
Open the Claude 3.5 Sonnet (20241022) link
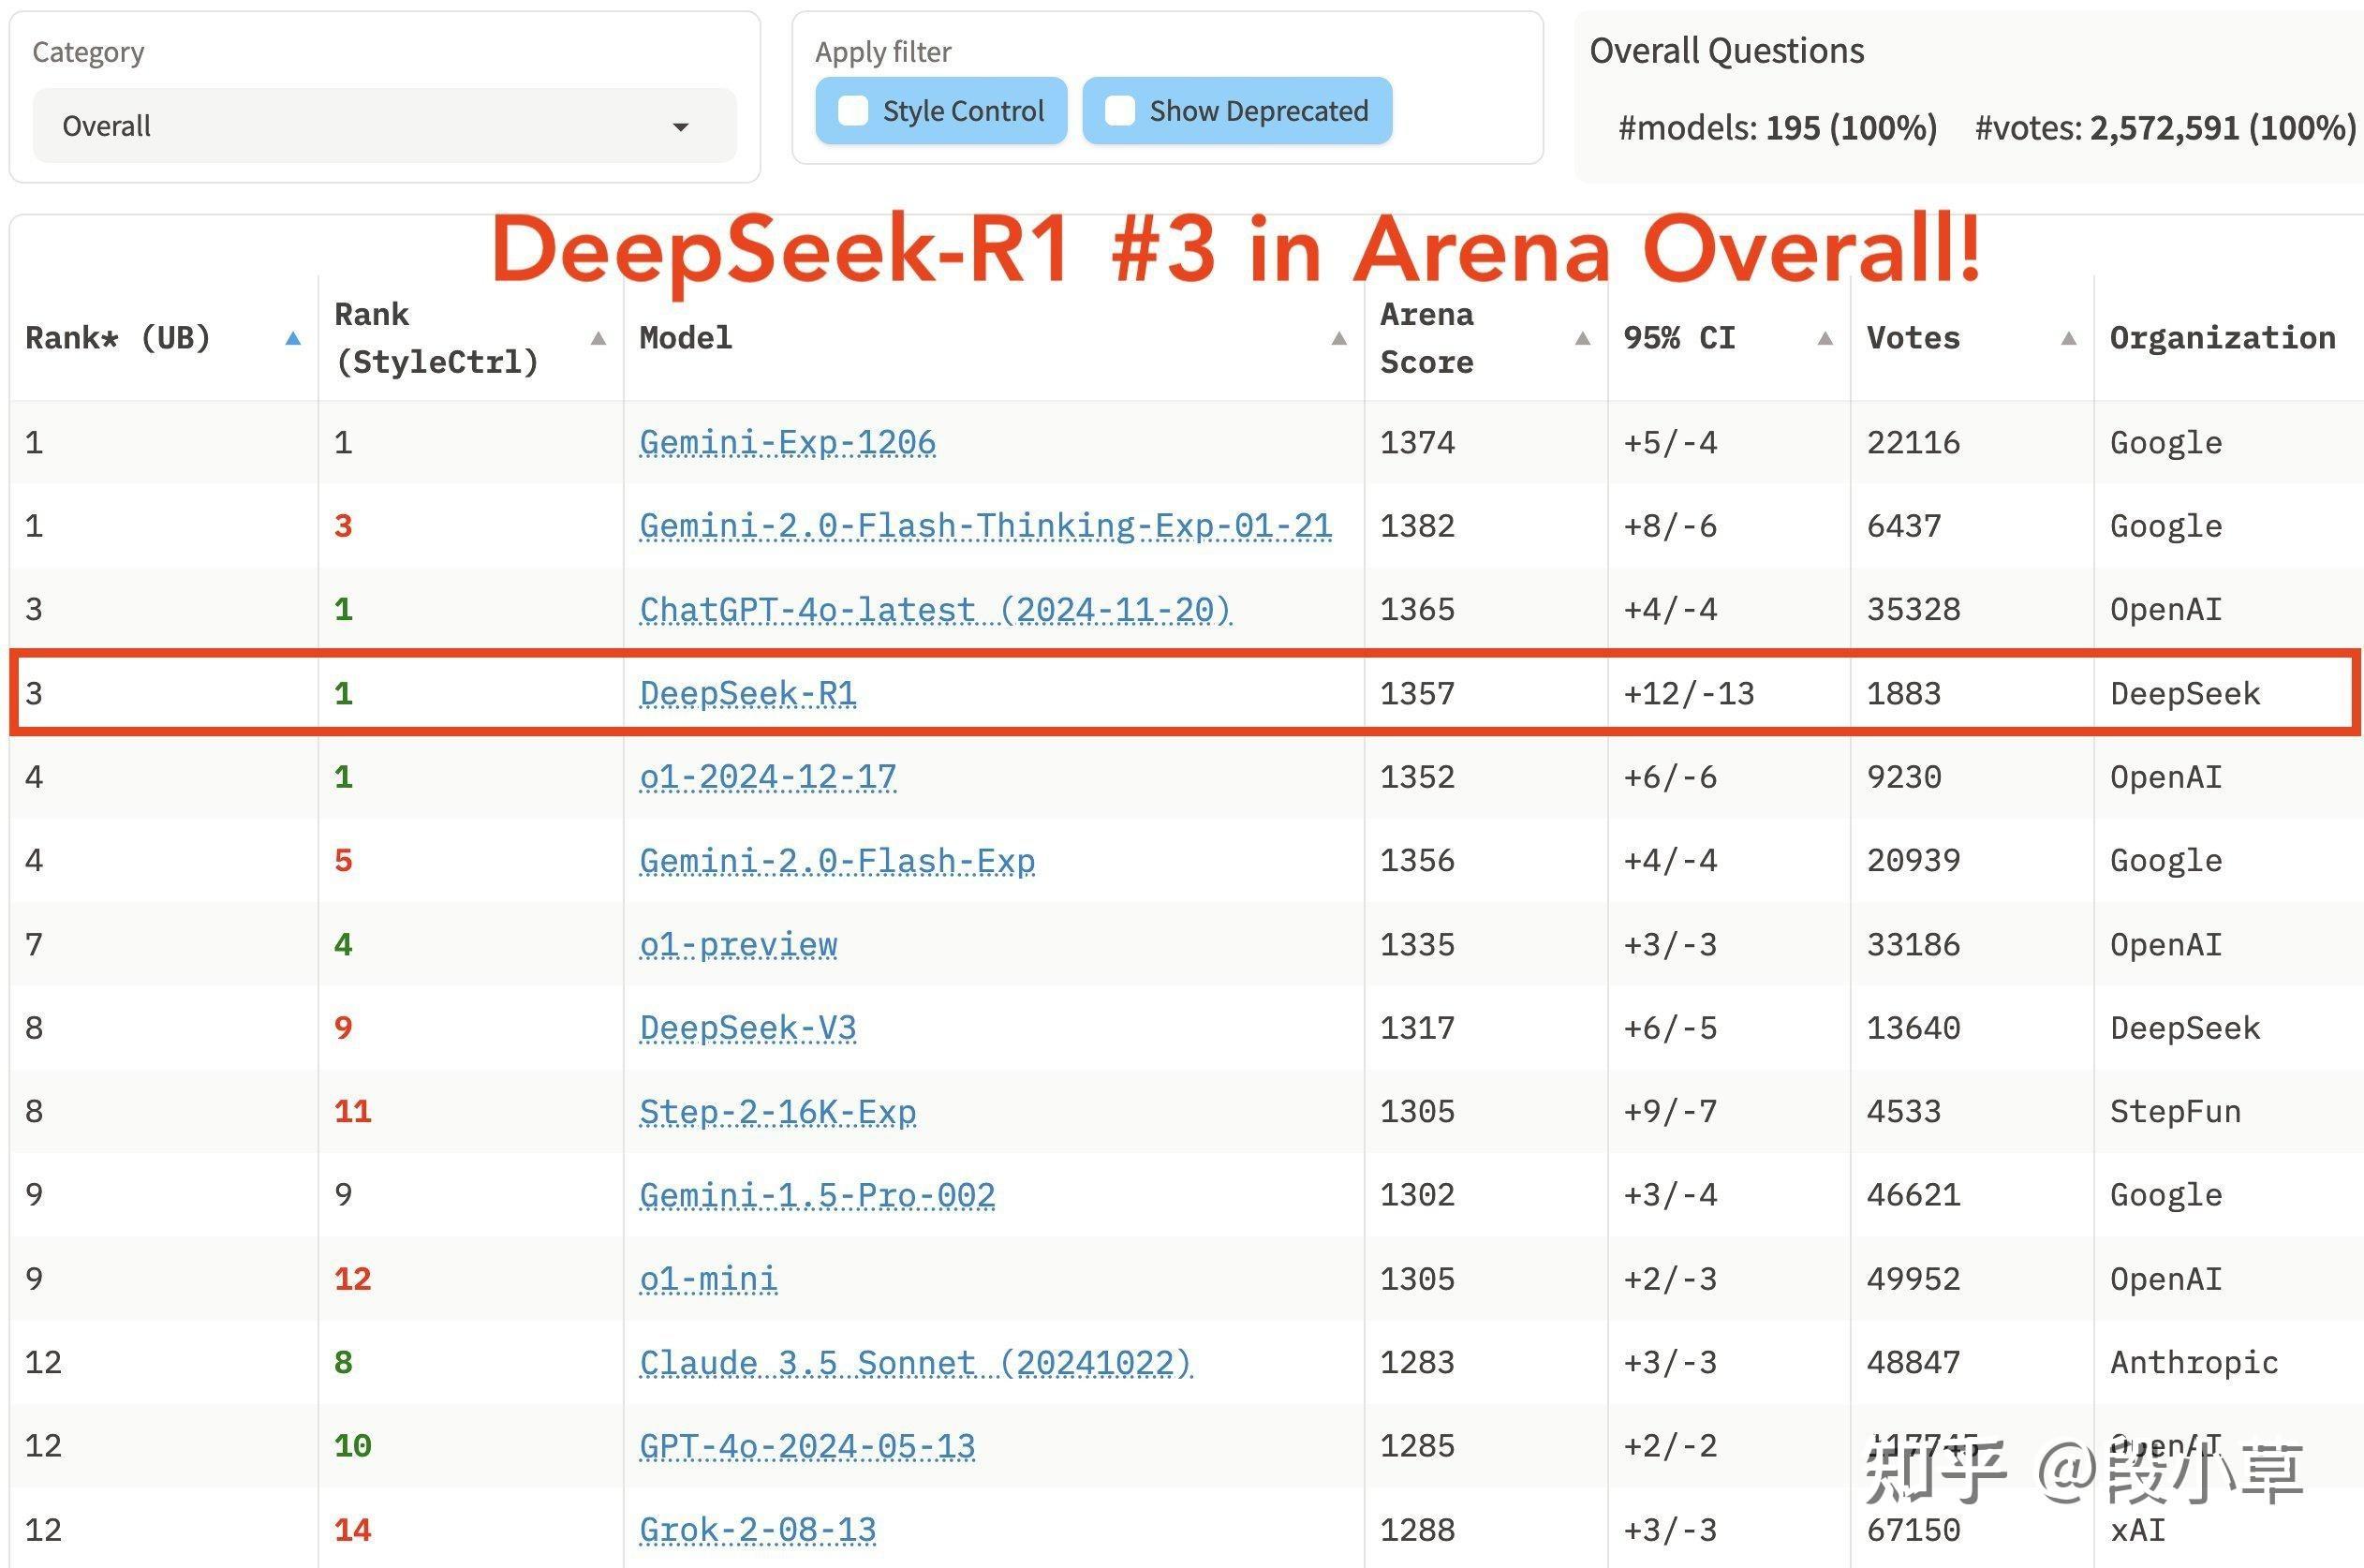coord(916,1362)
